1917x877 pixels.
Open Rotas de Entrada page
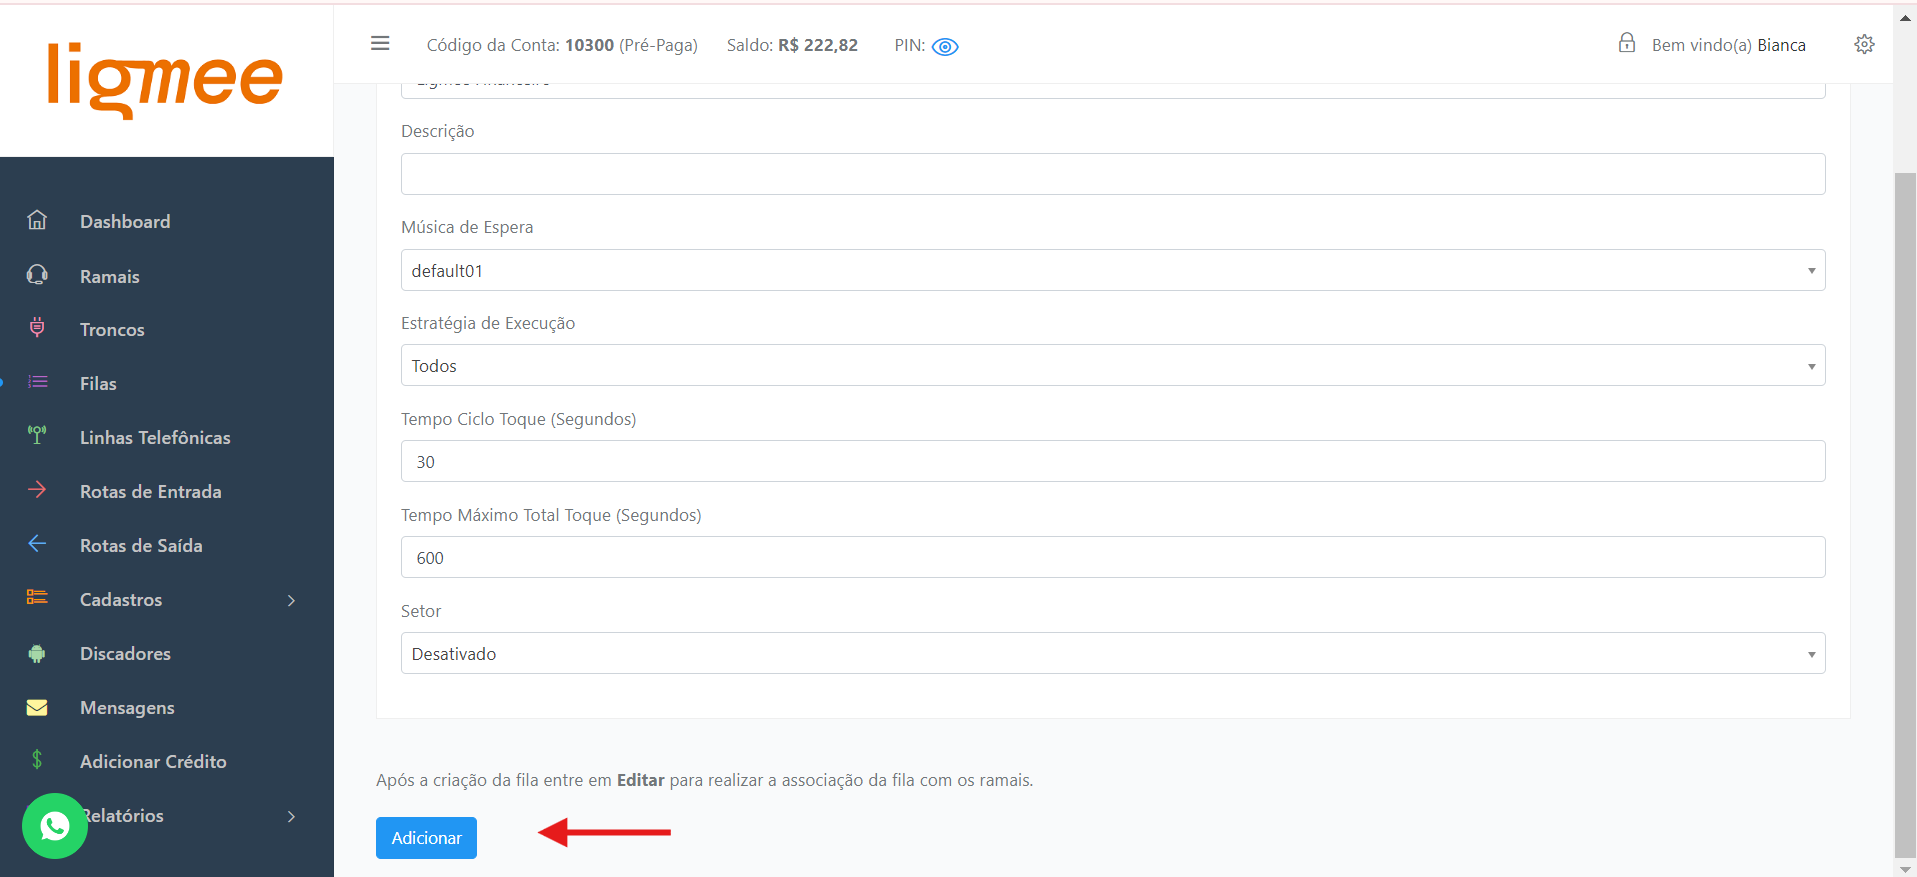[x=150, y=492]
